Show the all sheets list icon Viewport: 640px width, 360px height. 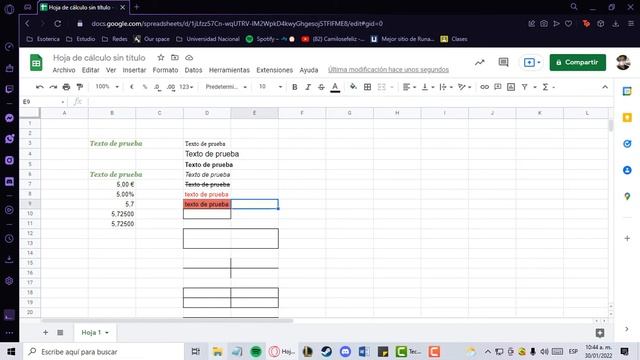60,333
